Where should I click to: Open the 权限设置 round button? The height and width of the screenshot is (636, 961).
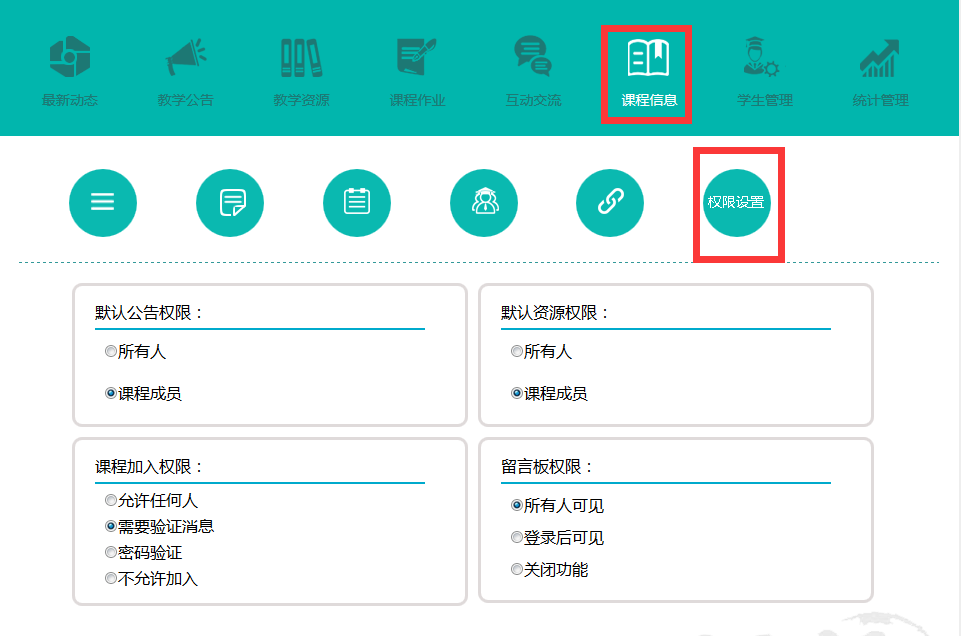click(x=737, y=203)
